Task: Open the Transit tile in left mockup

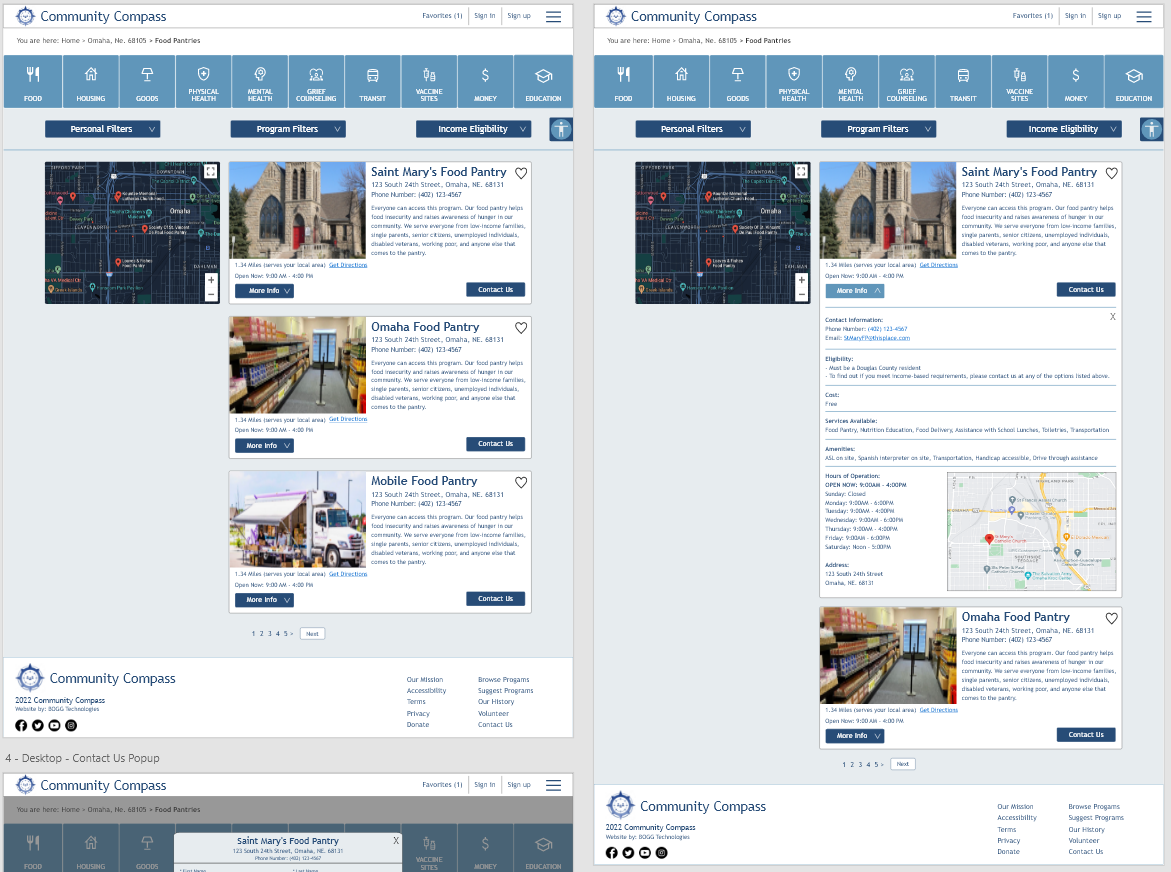Action: pyautogui.click(x=372, y=81)
